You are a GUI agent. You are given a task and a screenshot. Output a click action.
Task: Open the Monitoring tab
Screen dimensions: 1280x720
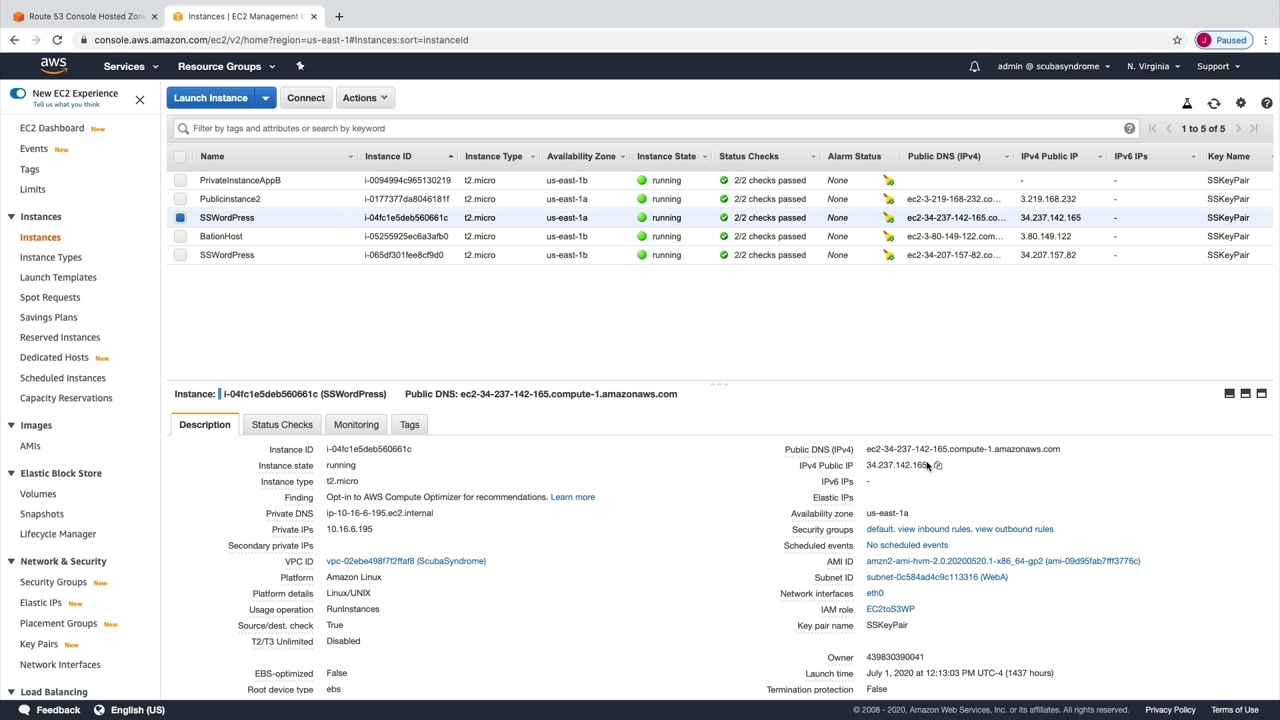(x=356, y=425)
